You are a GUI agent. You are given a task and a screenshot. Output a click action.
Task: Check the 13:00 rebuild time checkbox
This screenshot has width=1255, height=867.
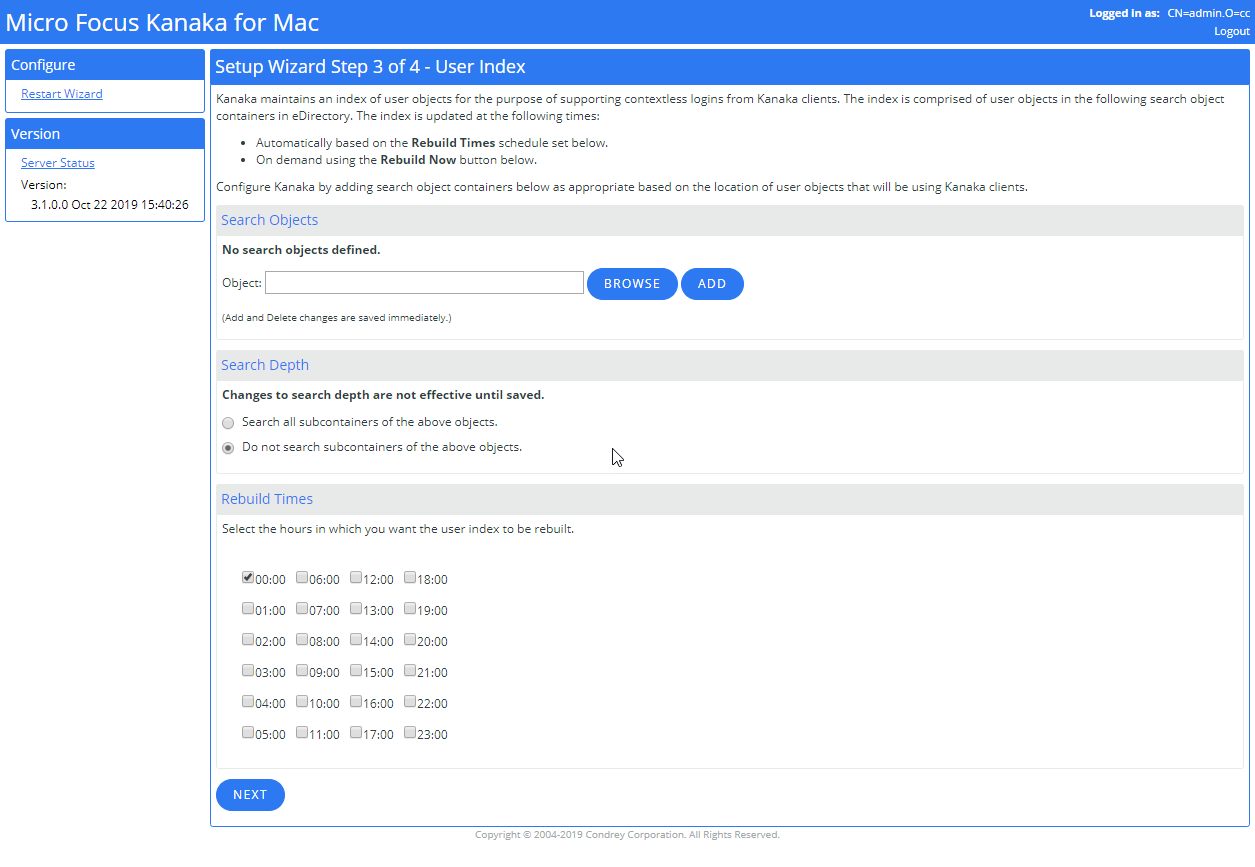pyautogui.click(x=356, y=608)
